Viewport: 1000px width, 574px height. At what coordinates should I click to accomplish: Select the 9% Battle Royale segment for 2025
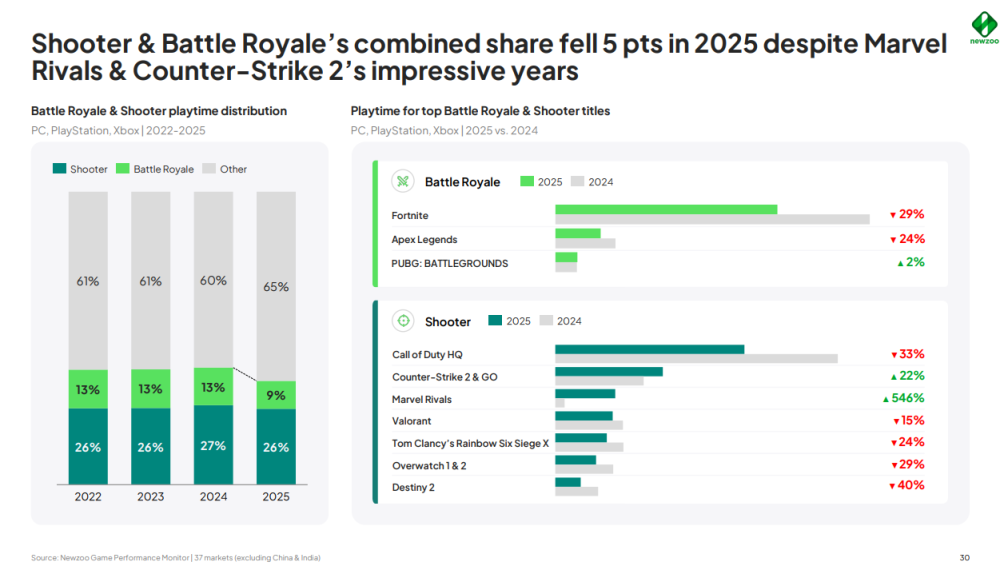pyautogui.click(x=276, y=395)
